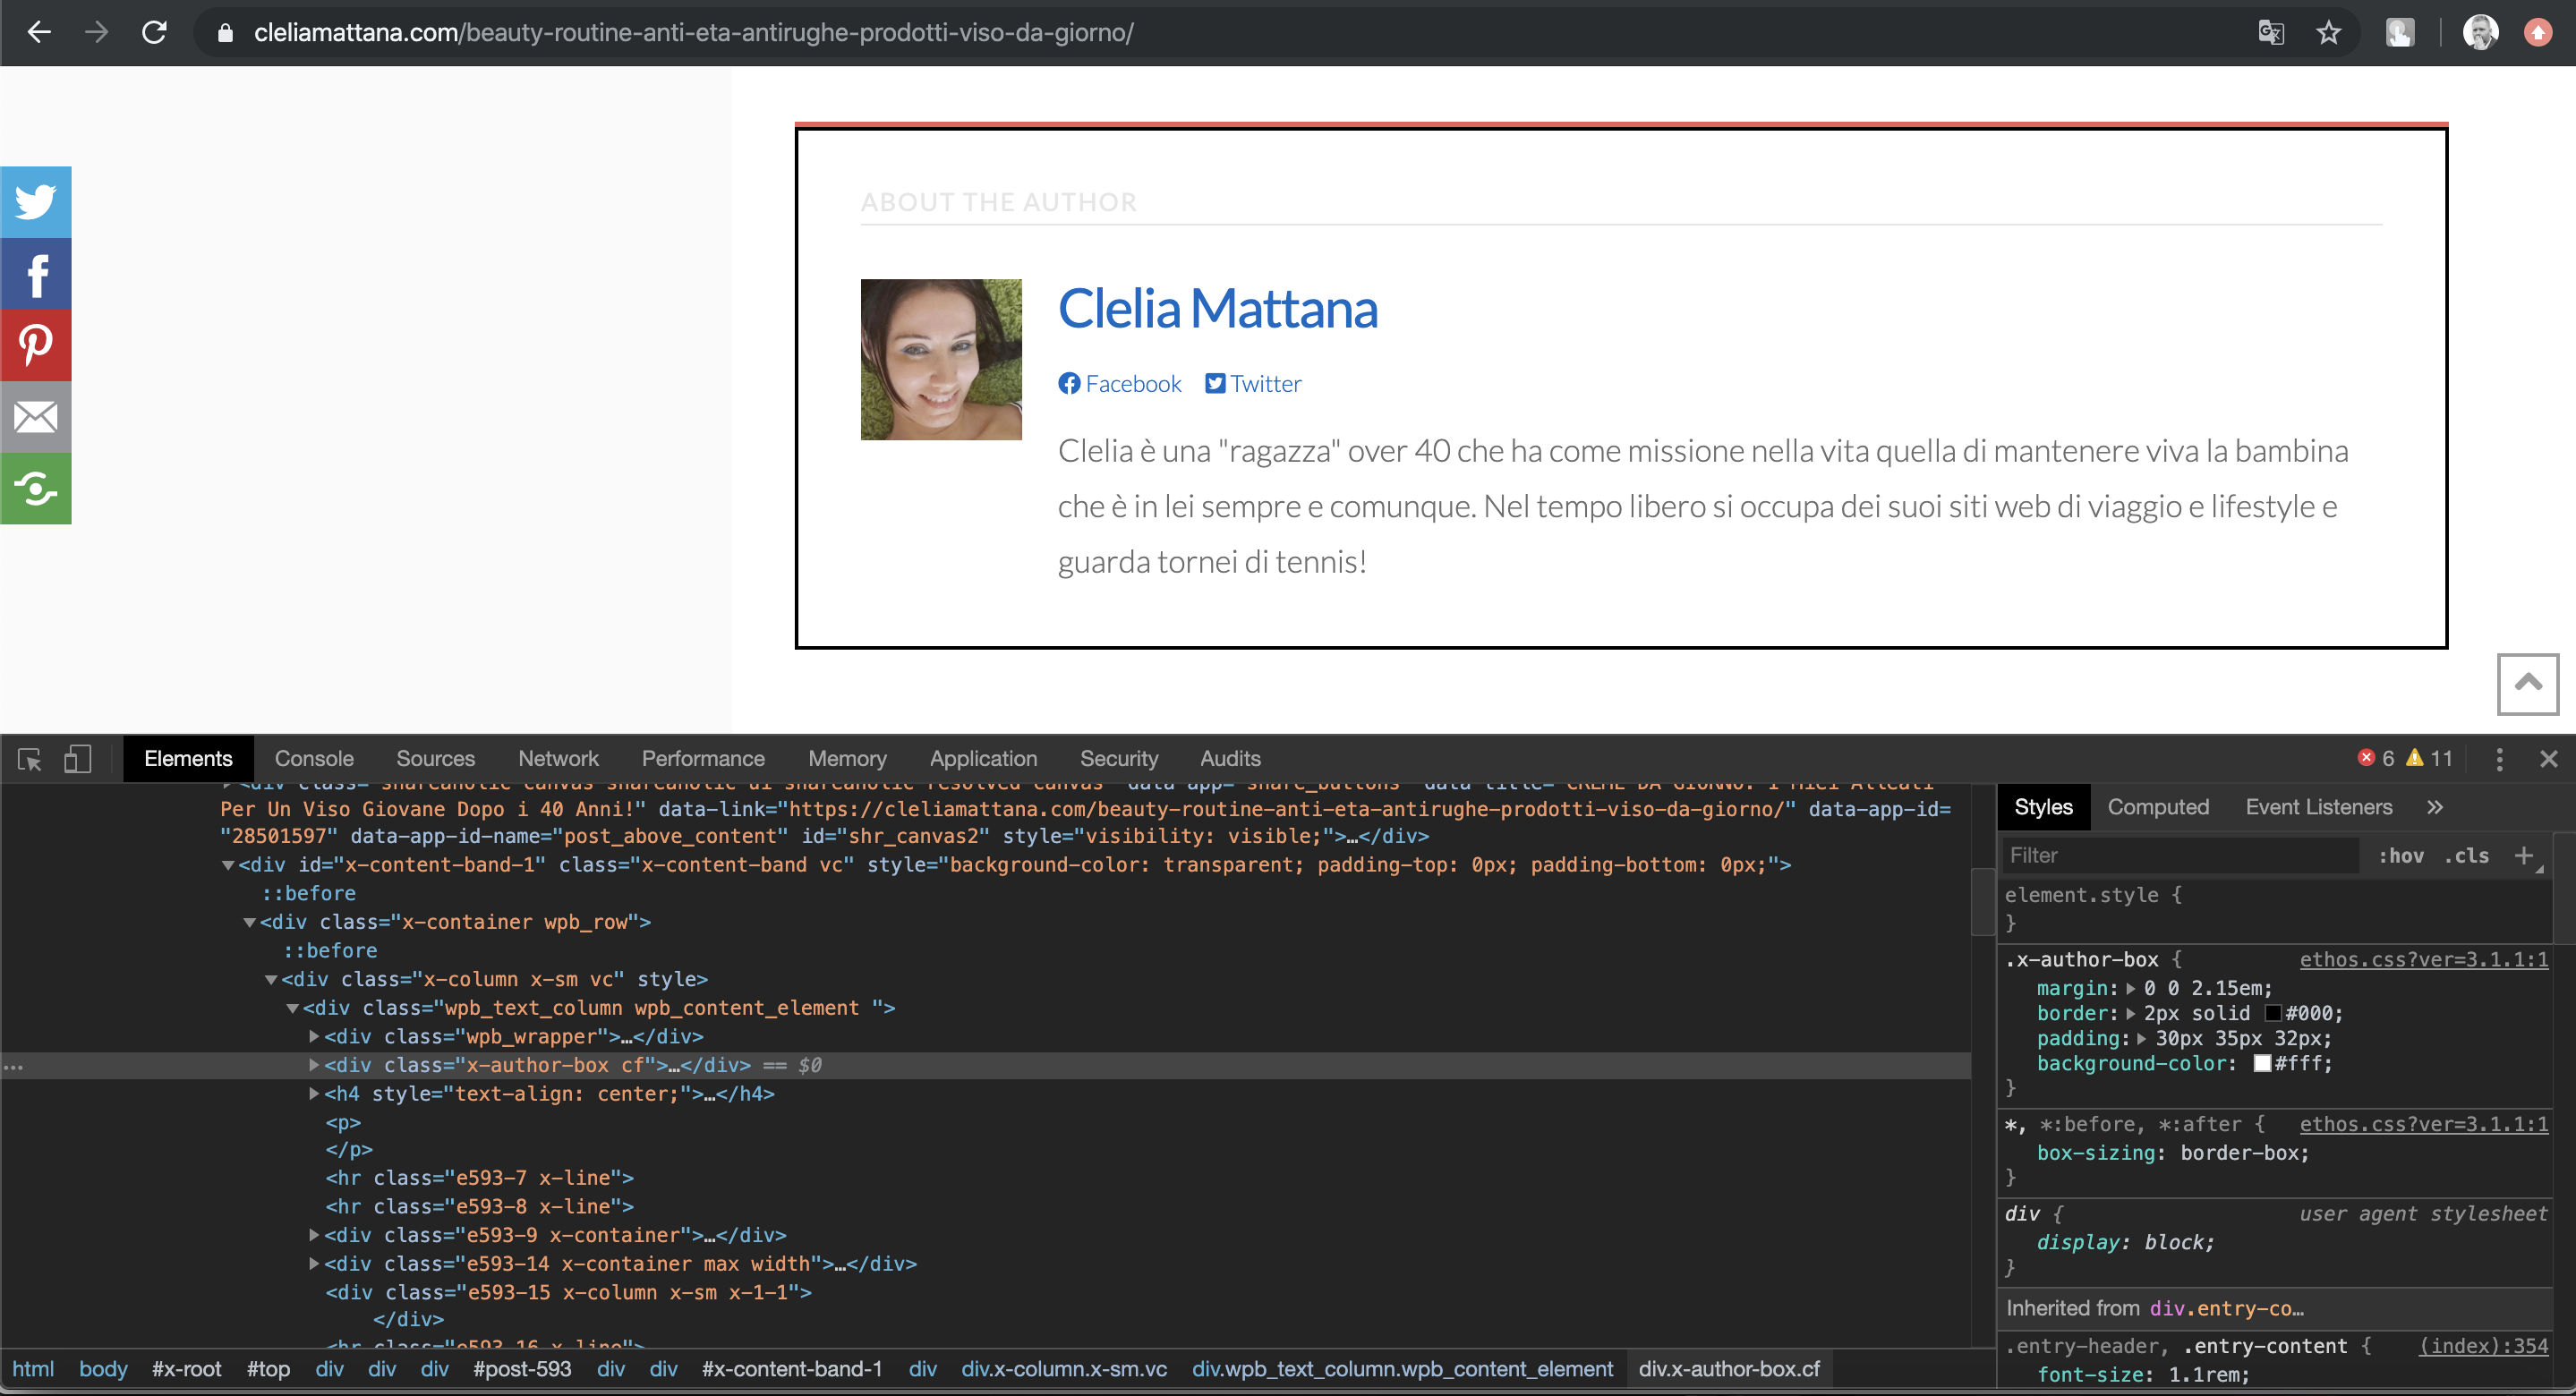
Task: Activate the inspect element picker icon
Action: click(x=30, y=759)
